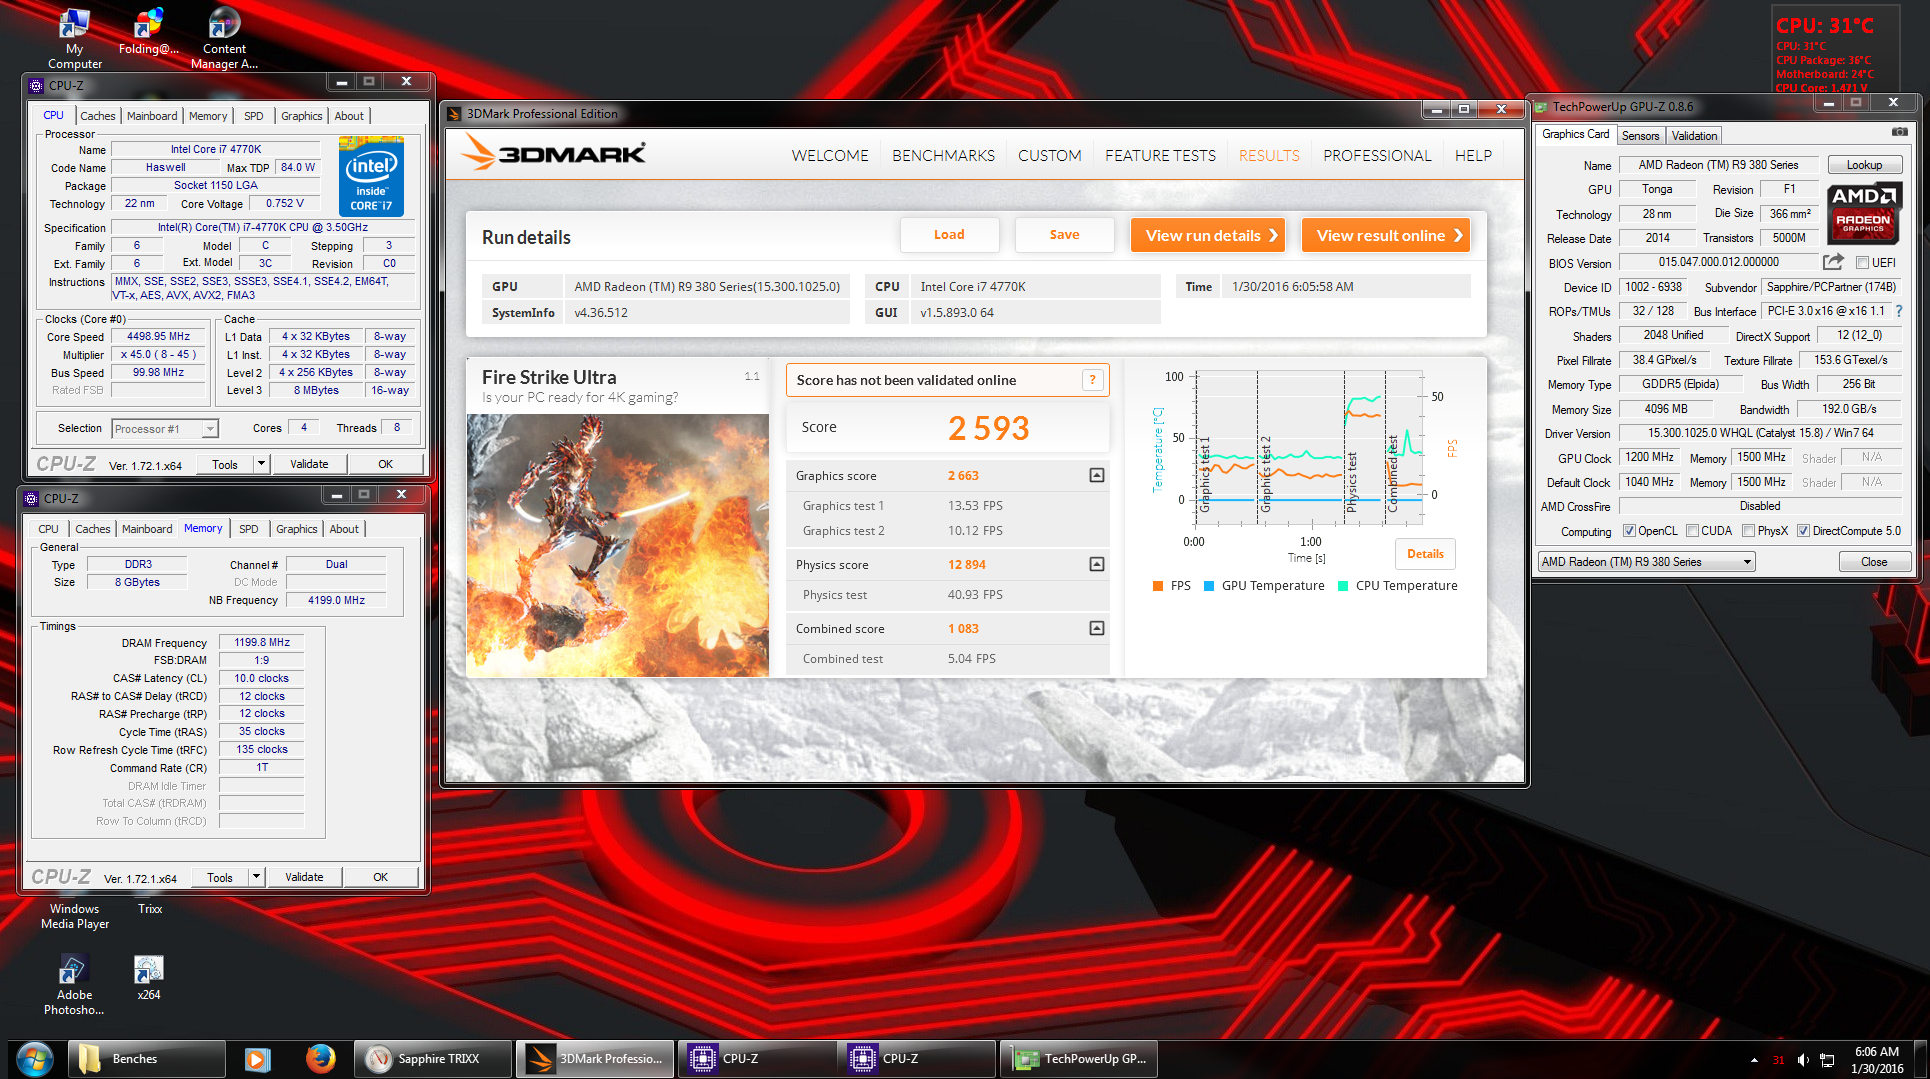
Task: Click green CPU Temperature legend swatch
Action: [1343, 586]
